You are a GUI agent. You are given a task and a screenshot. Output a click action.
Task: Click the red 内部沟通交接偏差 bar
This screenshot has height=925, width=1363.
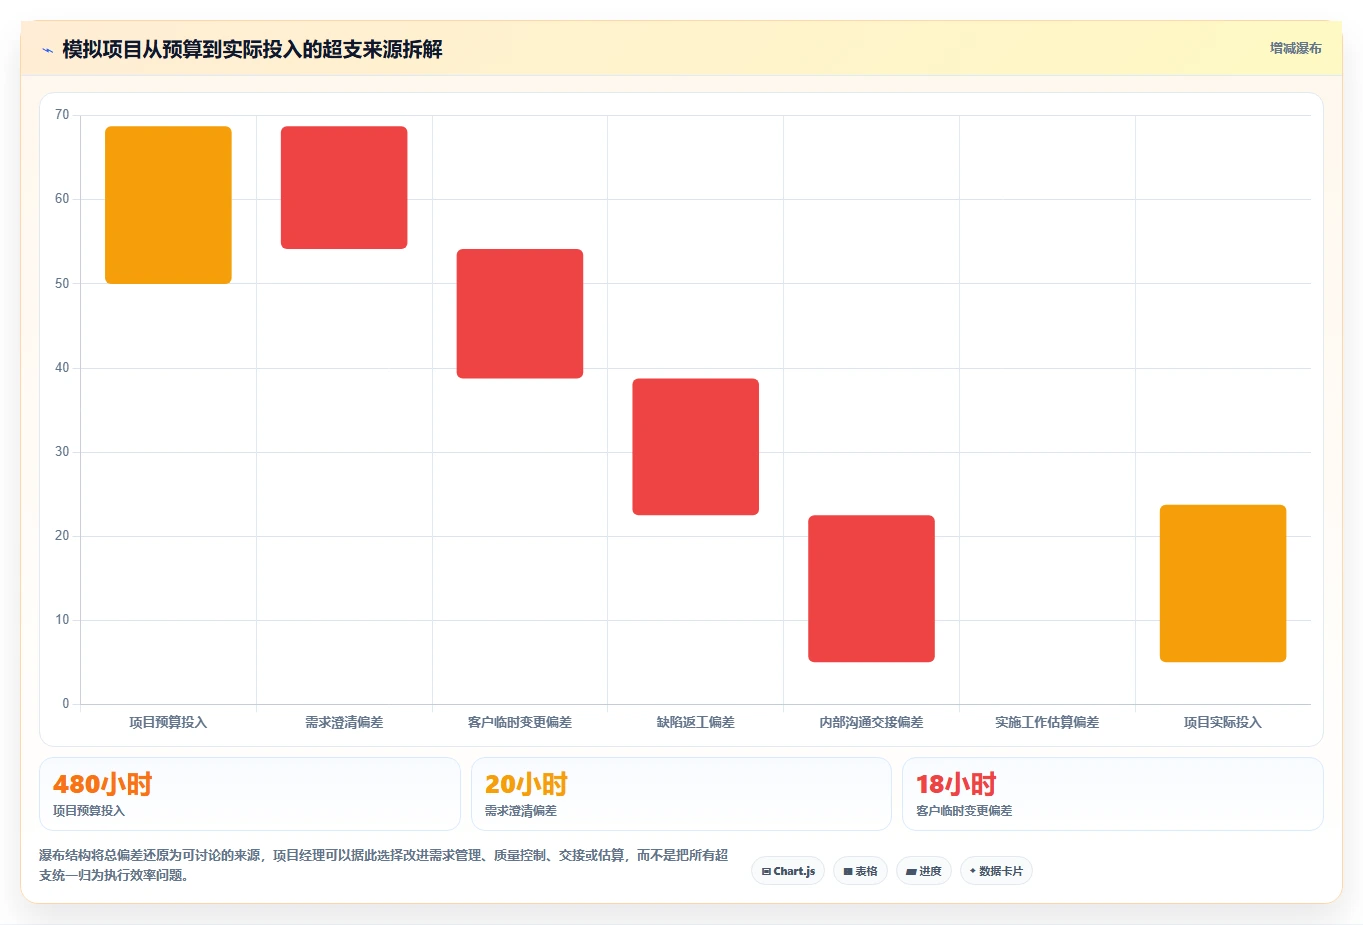click(x=871, y=589)
